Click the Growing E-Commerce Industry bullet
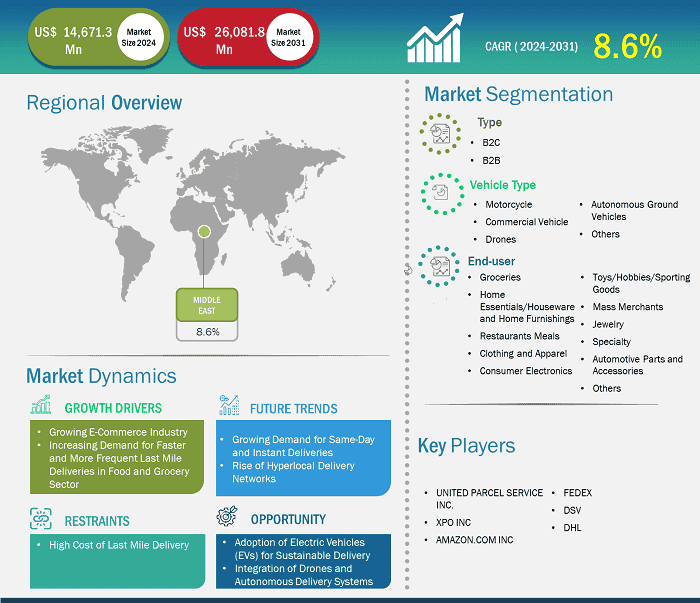This screenshot has height=603, width=700. click(x=118, y=432)
